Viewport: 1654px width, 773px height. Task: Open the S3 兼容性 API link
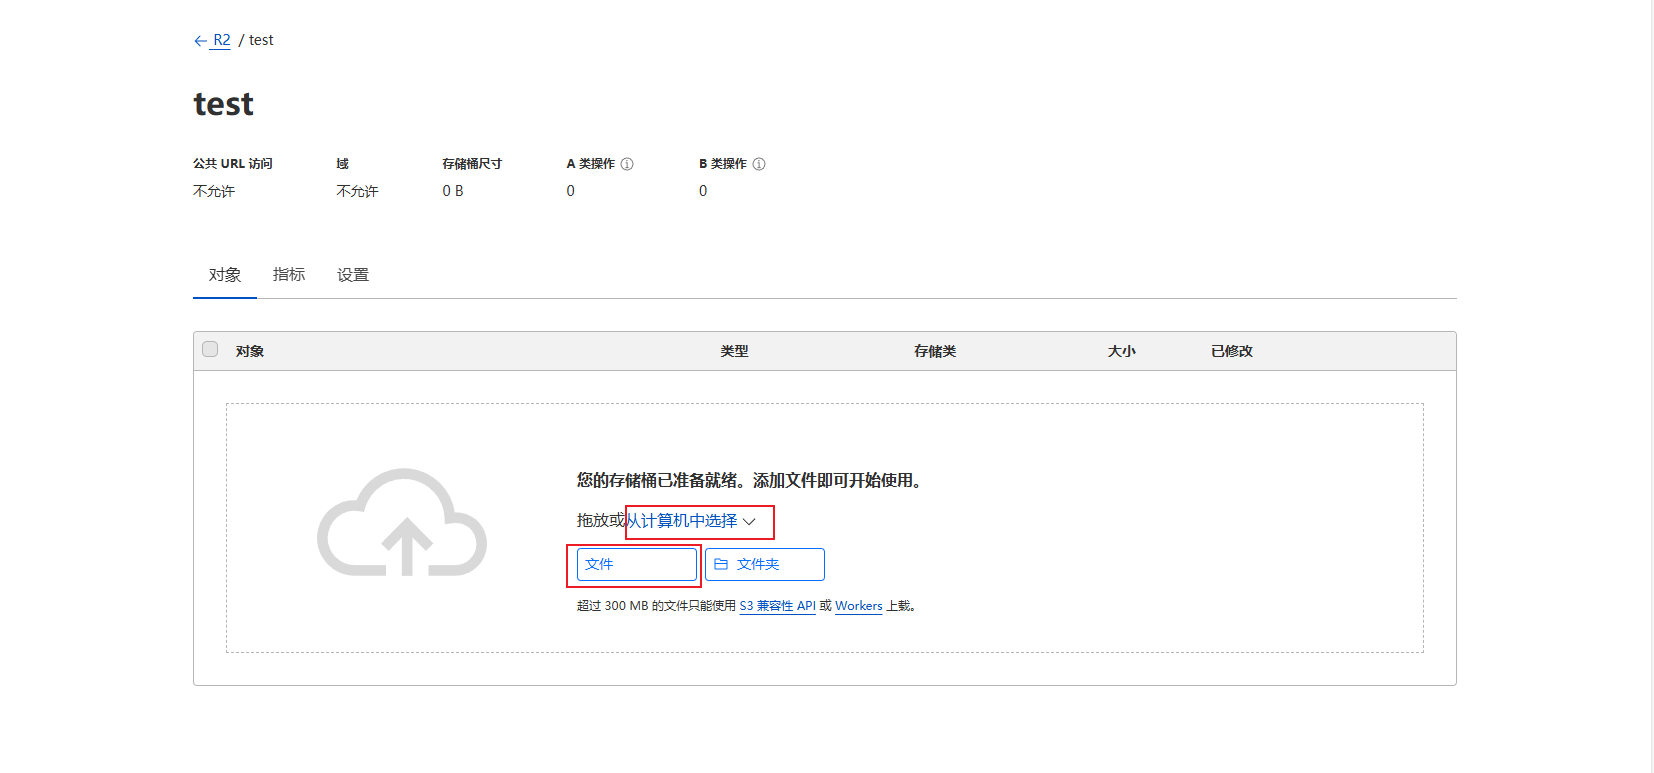(x=777, y=606)
